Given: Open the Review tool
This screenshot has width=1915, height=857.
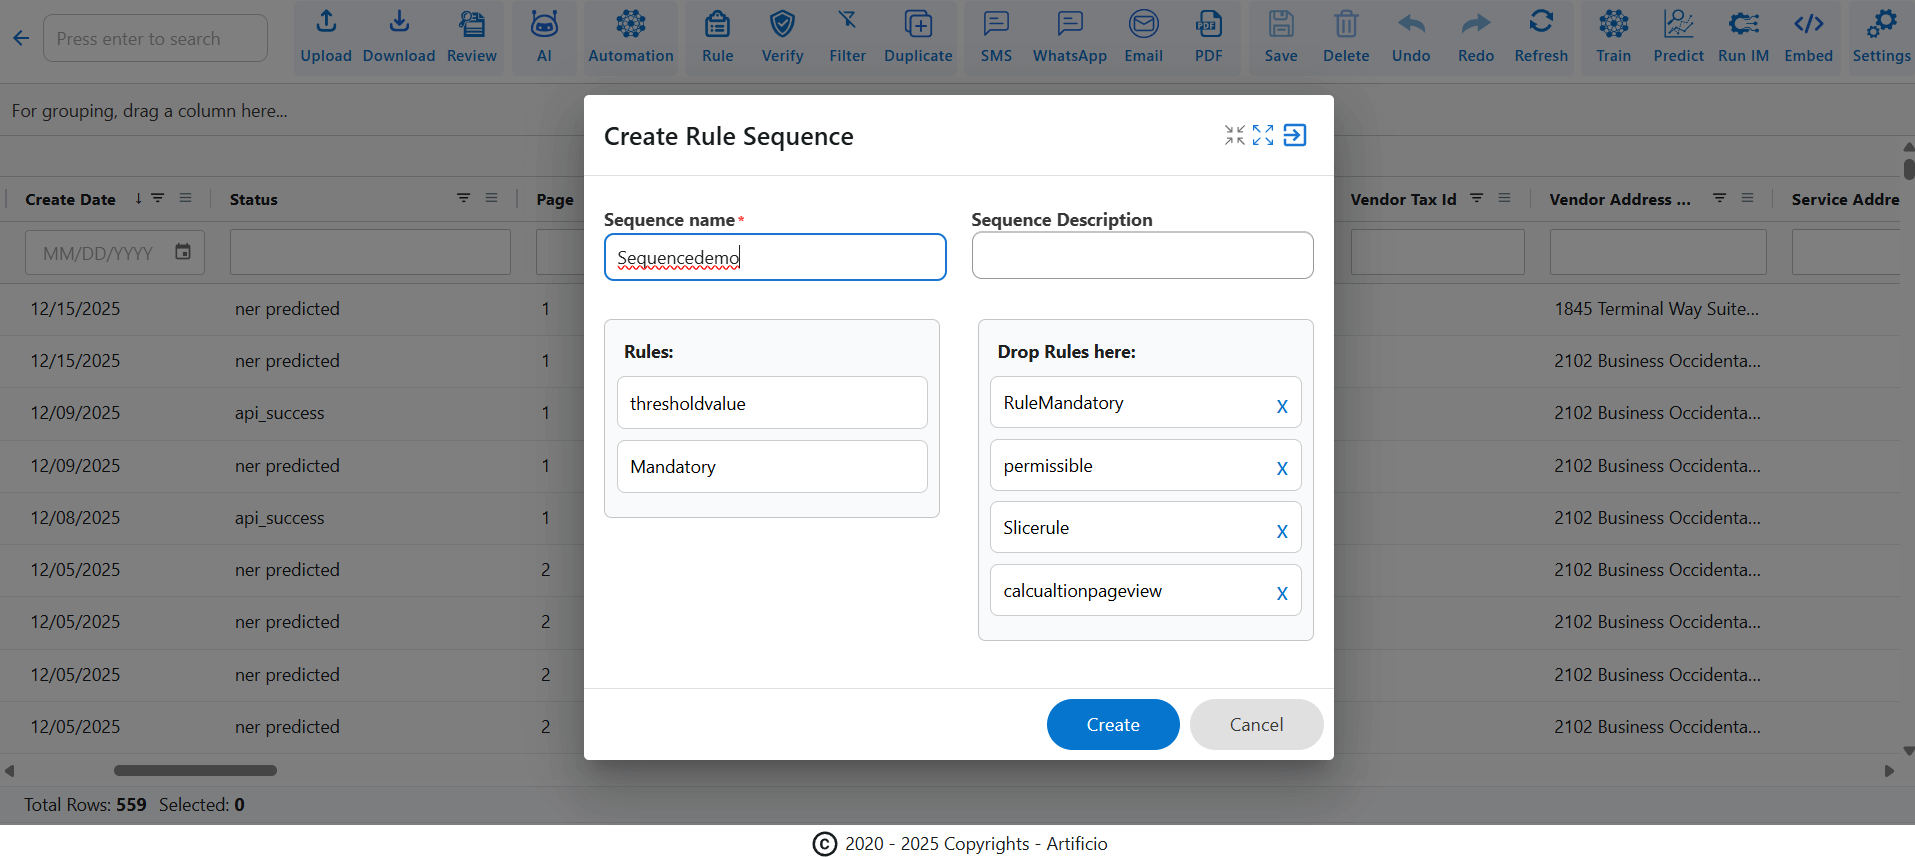Looking at the screenshot, I should (x=472, y=23).
